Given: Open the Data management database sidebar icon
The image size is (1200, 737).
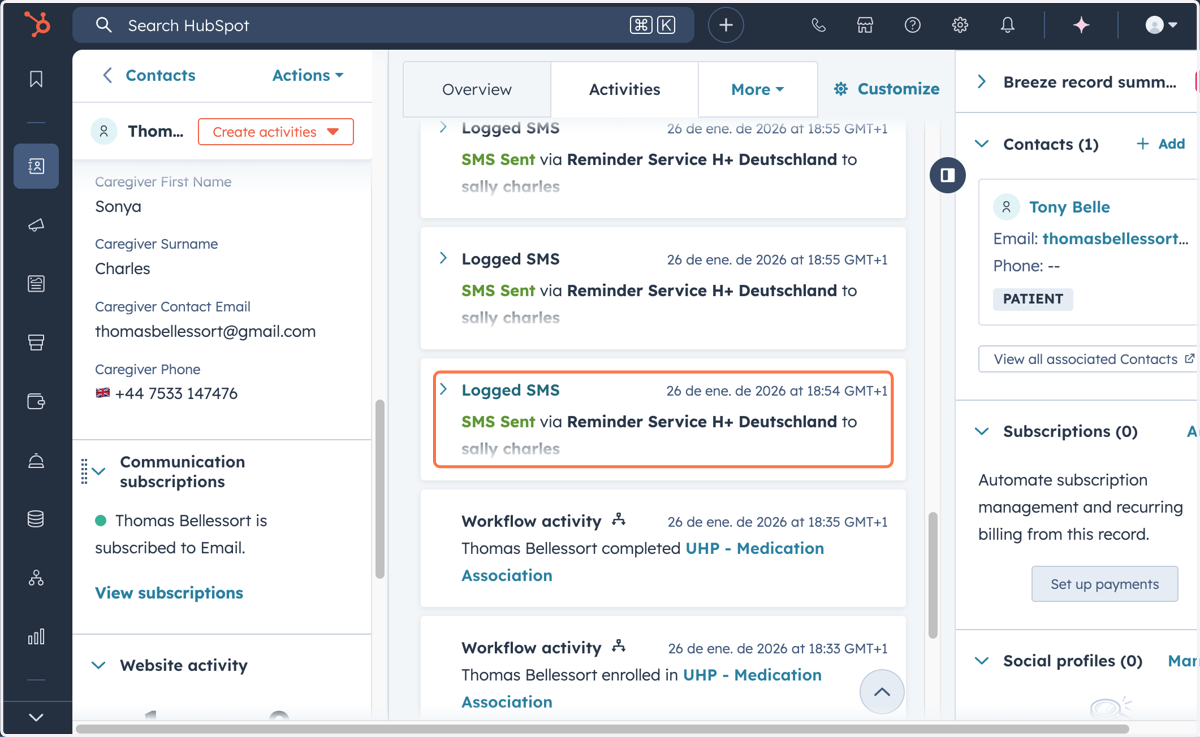Looking at the screenshot, I should (x=36, y=519).
